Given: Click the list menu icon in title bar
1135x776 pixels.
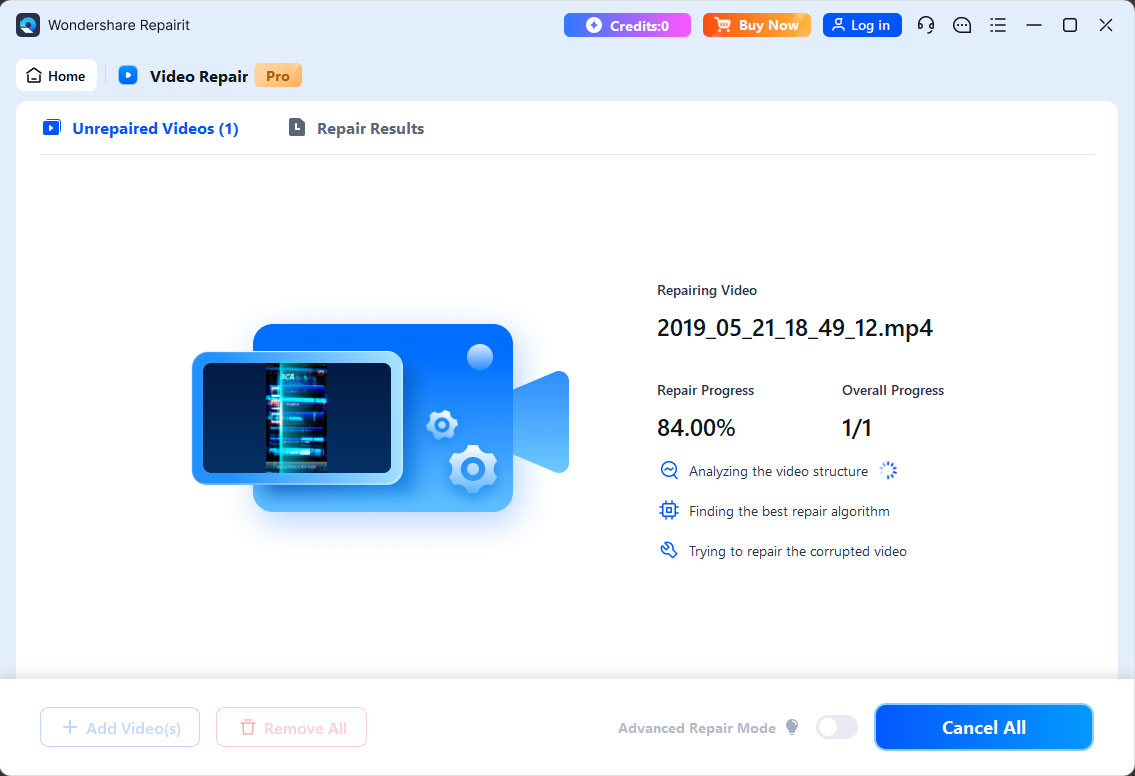Looking at the screenshot, I should (998, 25).
